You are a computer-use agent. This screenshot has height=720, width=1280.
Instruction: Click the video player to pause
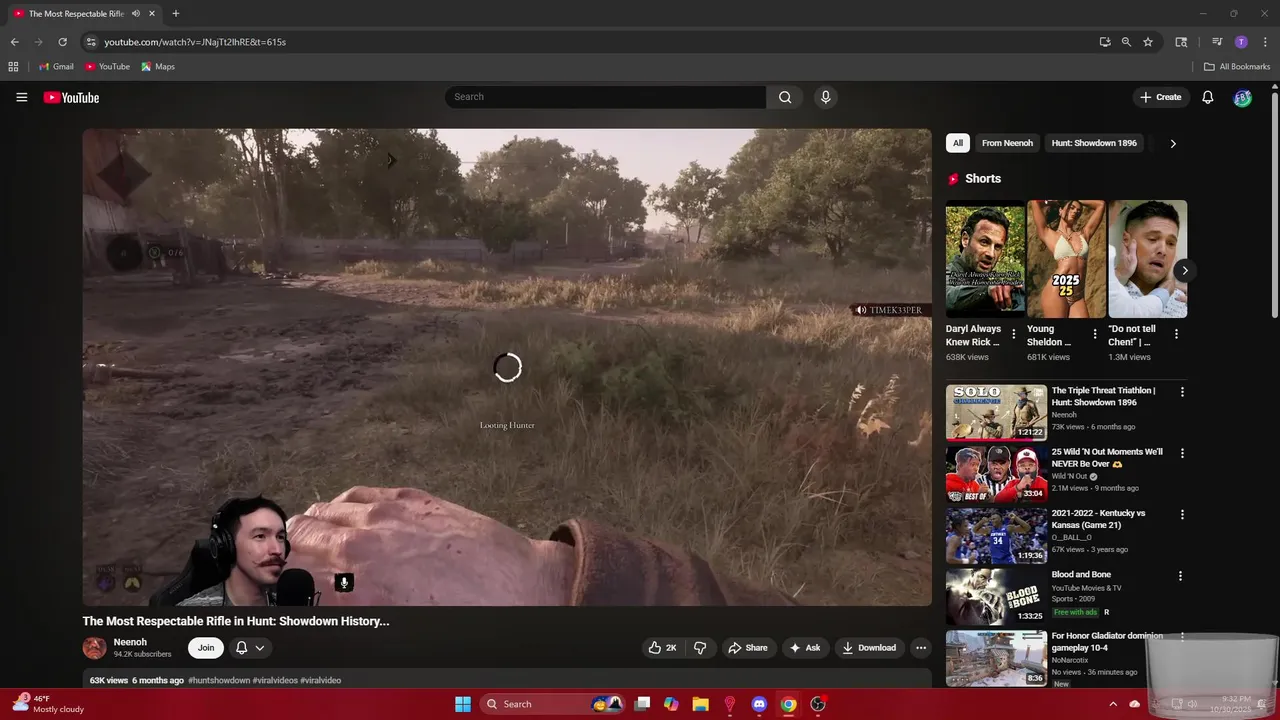point(507,367)
